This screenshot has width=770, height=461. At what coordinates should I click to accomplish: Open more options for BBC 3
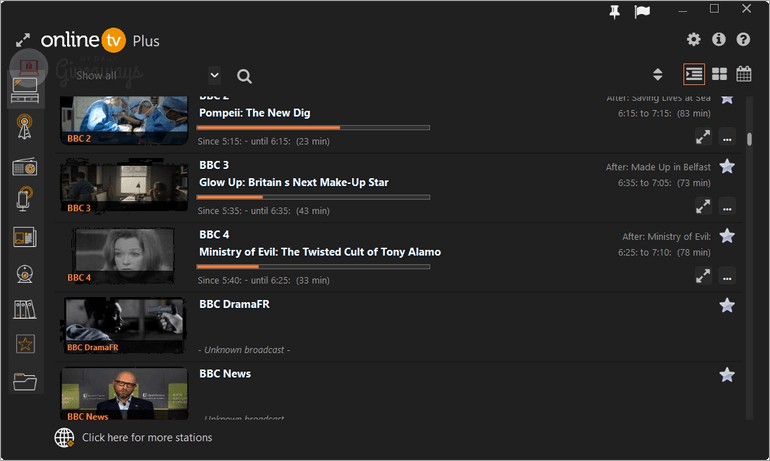pos(727,207)
